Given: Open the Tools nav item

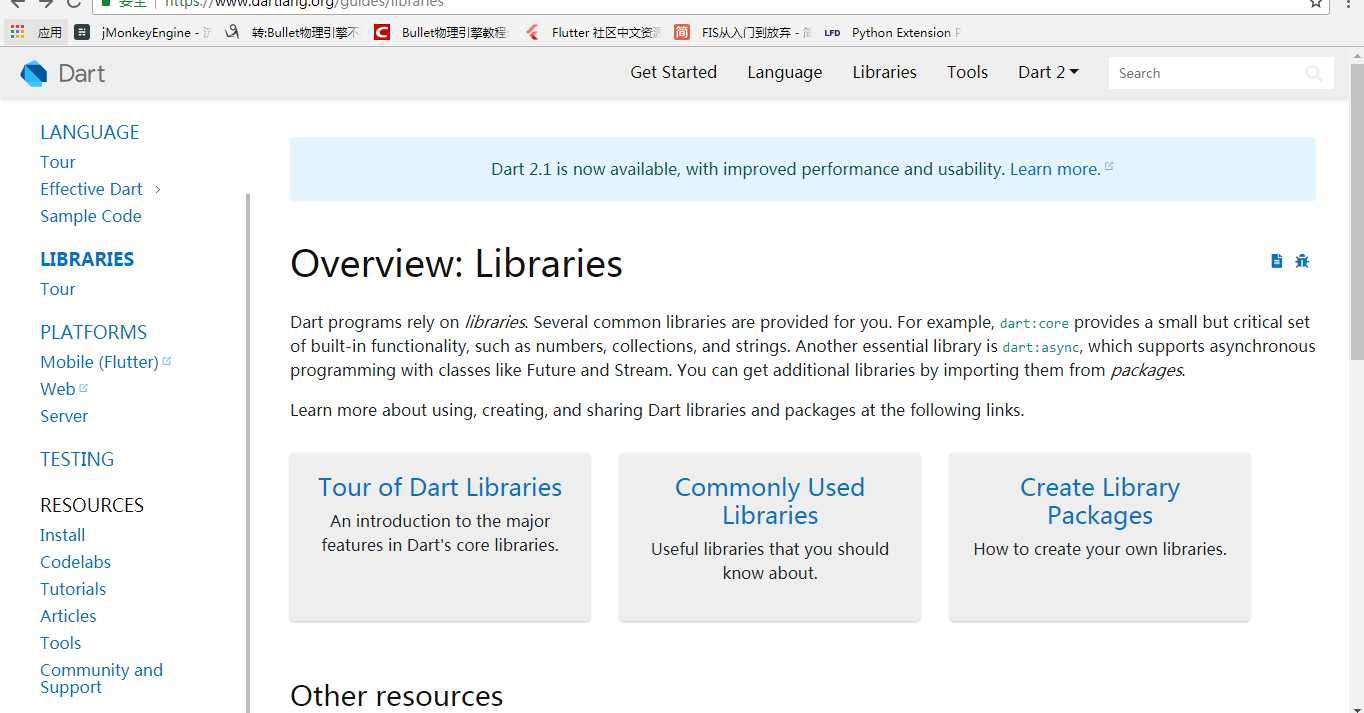Looking at the screenshot, I should tap(967, 72).
